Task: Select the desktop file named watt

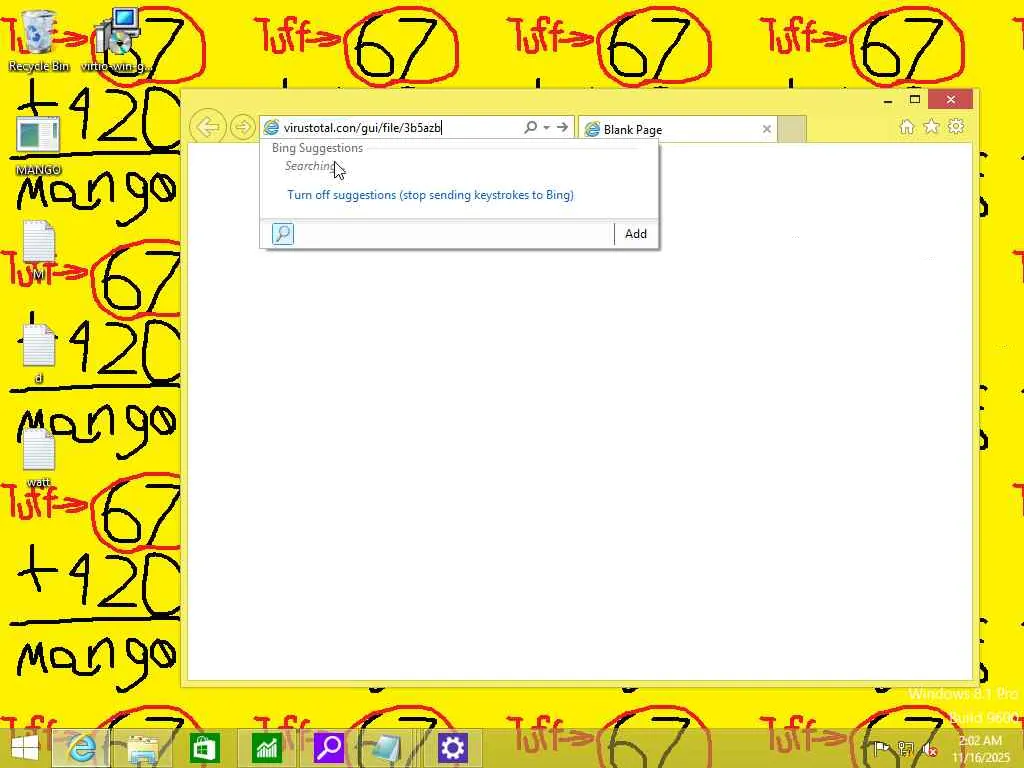Action: tap(39, 458)
